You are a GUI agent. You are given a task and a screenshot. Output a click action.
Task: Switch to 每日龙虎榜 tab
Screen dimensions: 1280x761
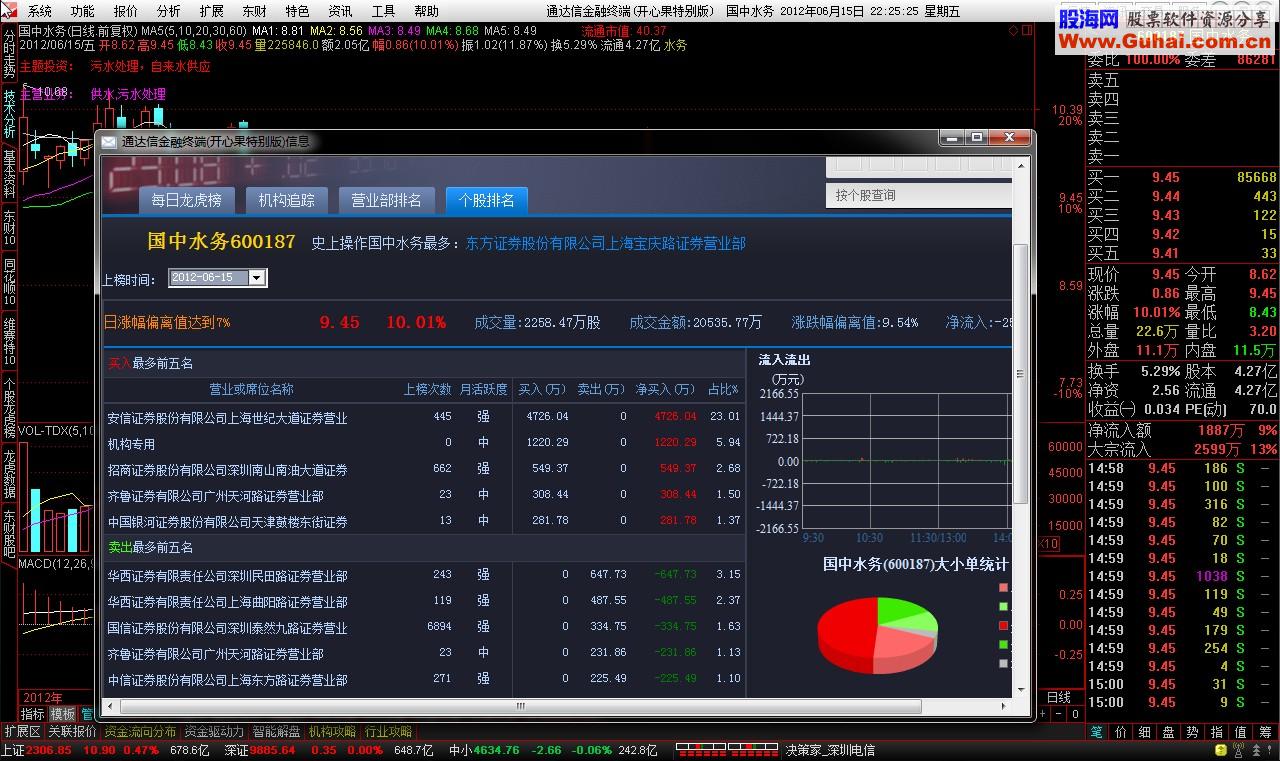pos(186,200)
